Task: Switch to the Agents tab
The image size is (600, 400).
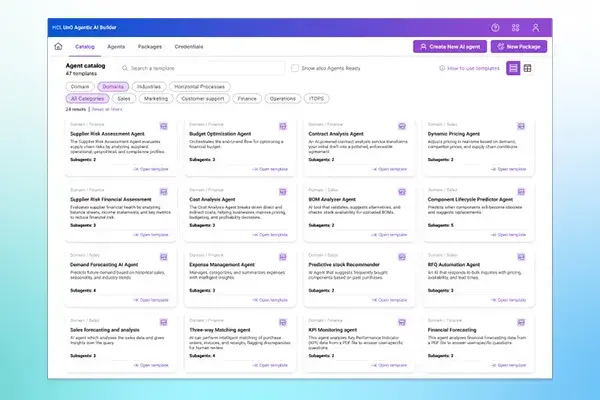Action: click(116, 46)
